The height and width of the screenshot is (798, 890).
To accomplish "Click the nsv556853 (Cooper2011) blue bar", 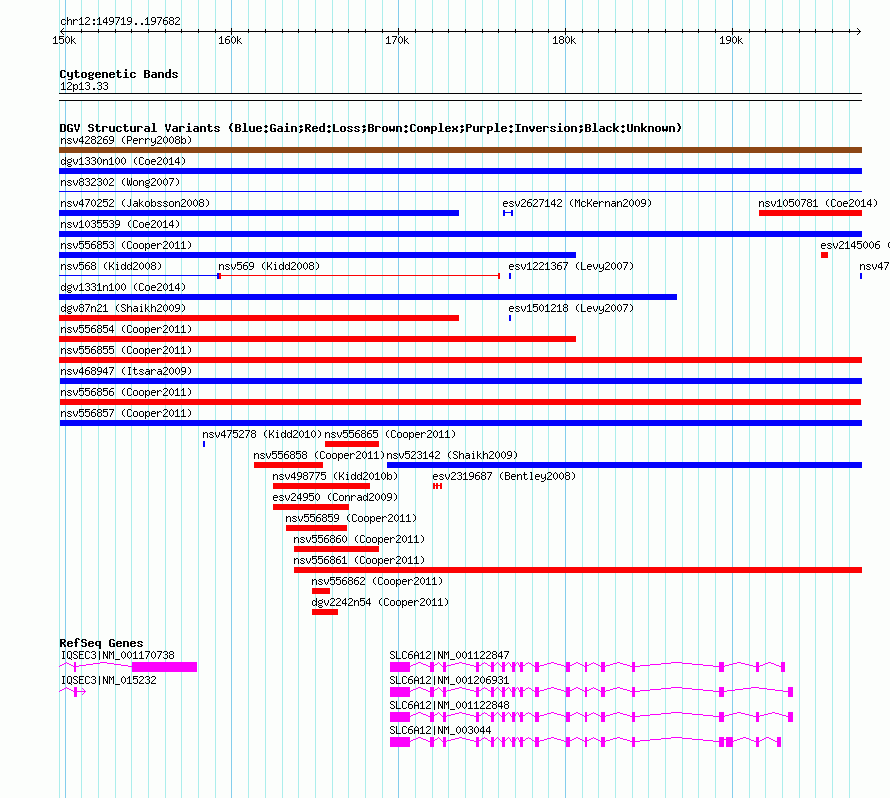I will (x=317, y=255).
